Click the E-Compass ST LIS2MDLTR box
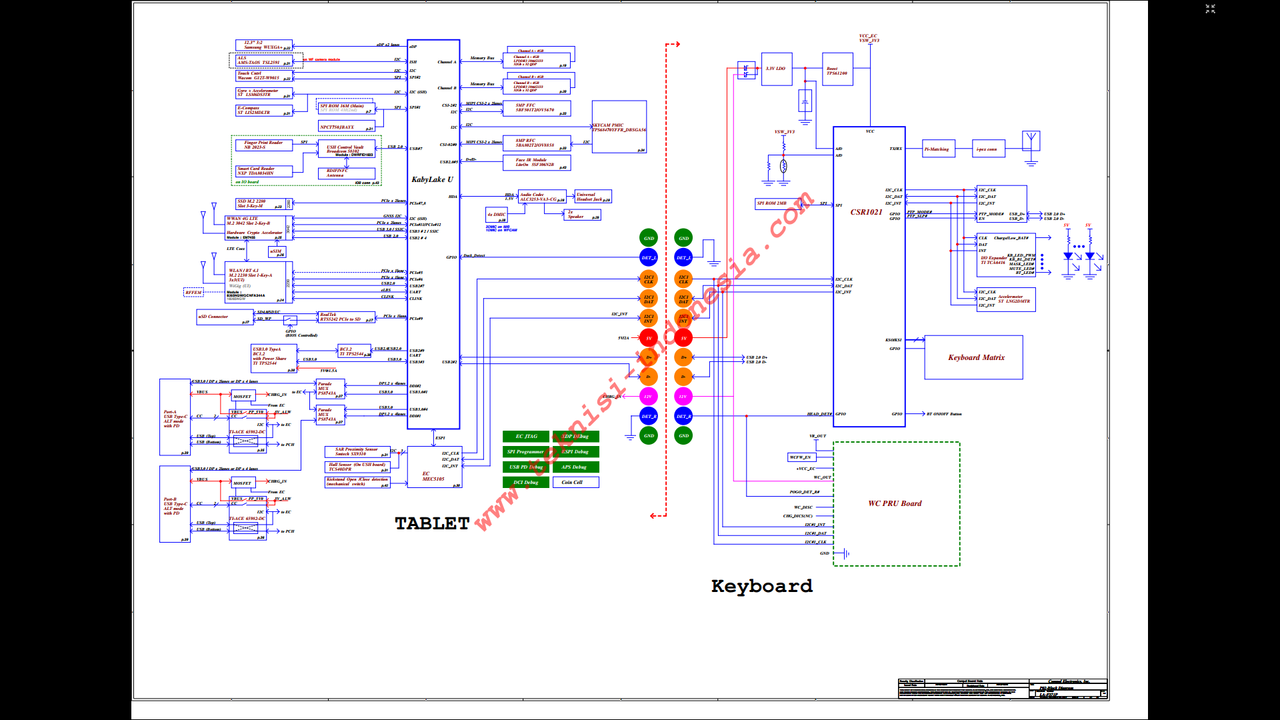This screenshot has height=720, width=1280. 264,110
